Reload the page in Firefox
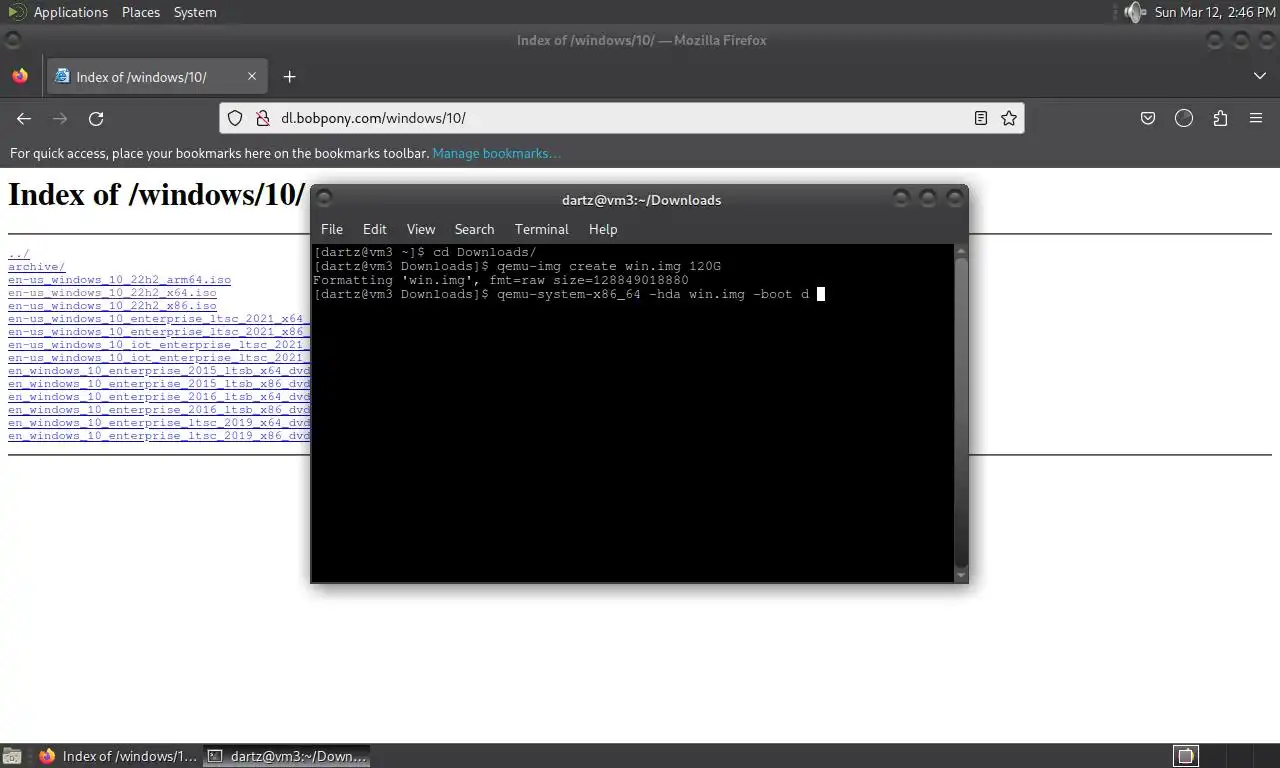Image resolution: width=1280 pixels, height=768 pixels. pos(96,118)
